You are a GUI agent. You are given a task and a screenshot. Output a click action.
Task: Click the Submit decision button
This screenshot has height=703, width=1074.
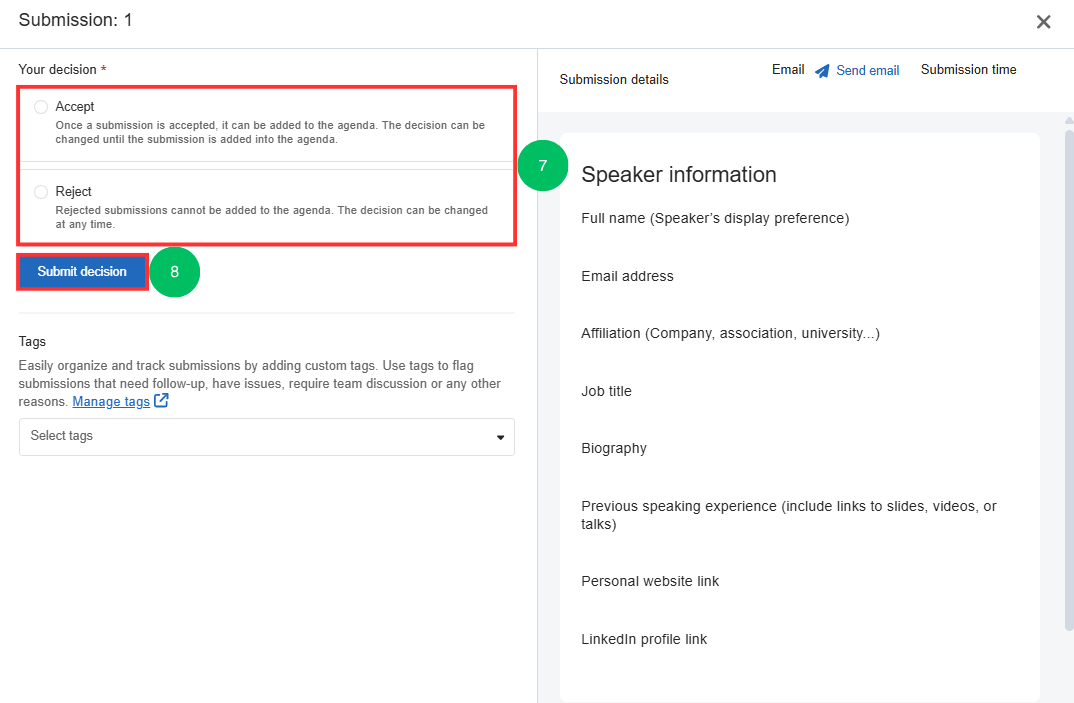(82, 272)
